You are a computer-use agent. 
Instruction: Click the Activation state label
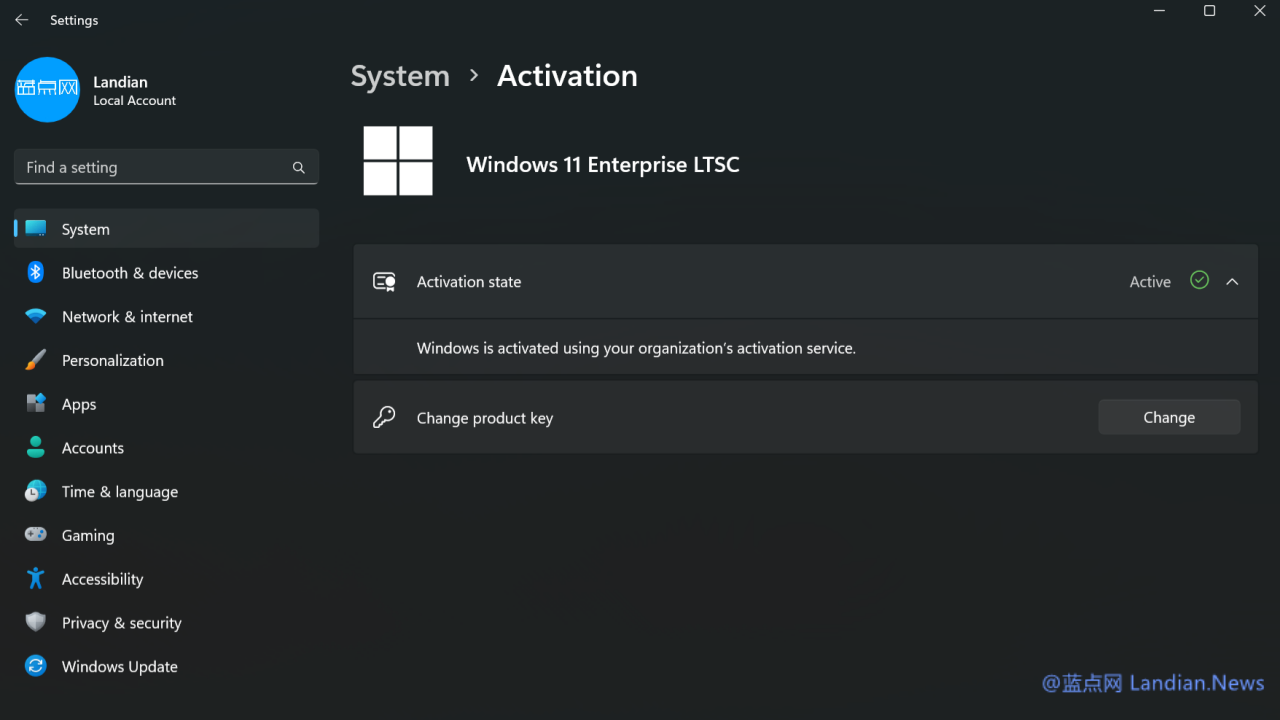click(469, 282)
